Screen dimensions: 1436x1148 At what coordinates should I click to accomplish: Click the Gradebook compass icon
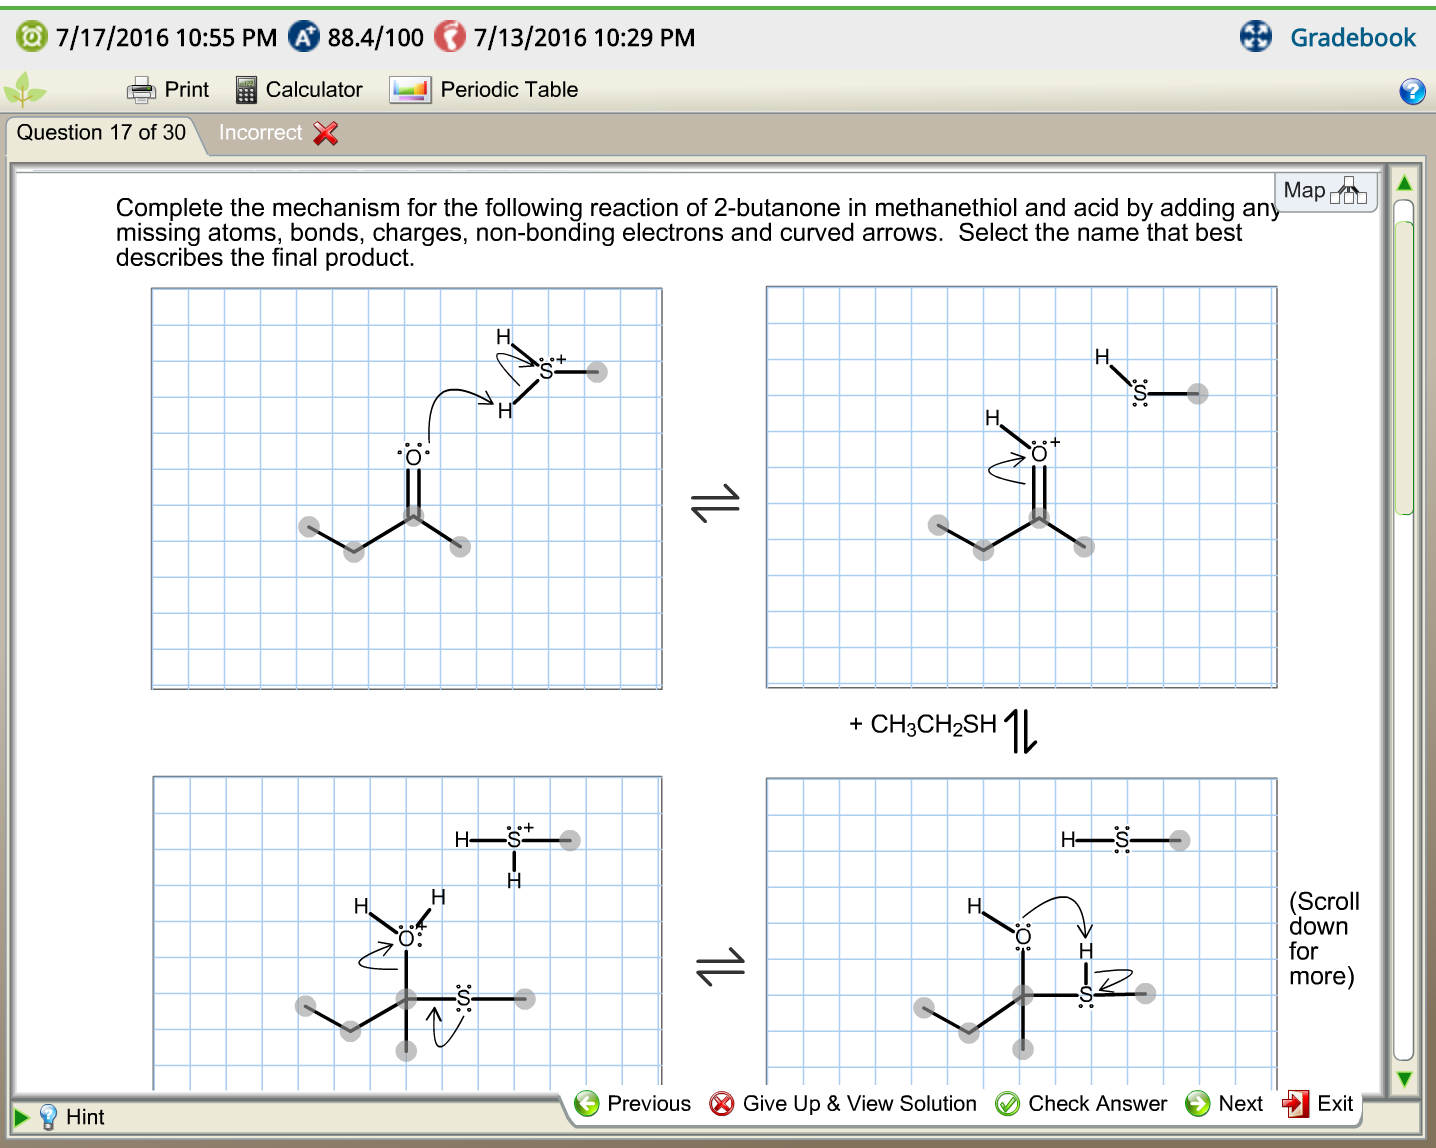[1255, 37]
